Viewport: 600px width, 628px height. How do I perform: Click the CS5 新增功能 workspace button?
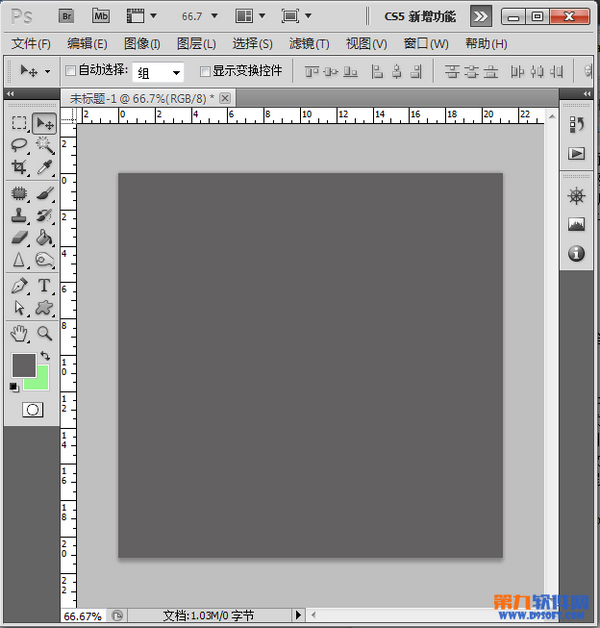(x=420, y=16)
